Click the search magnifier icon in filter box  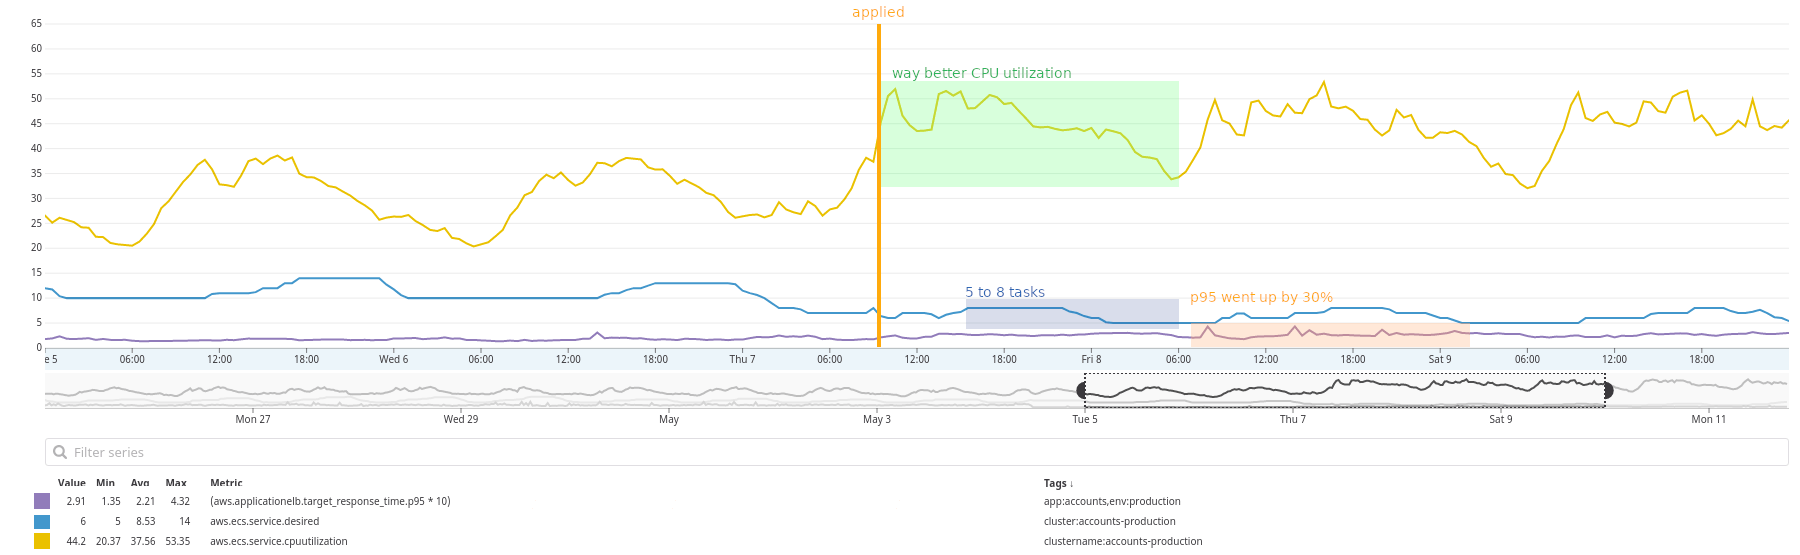coord(60,452)
